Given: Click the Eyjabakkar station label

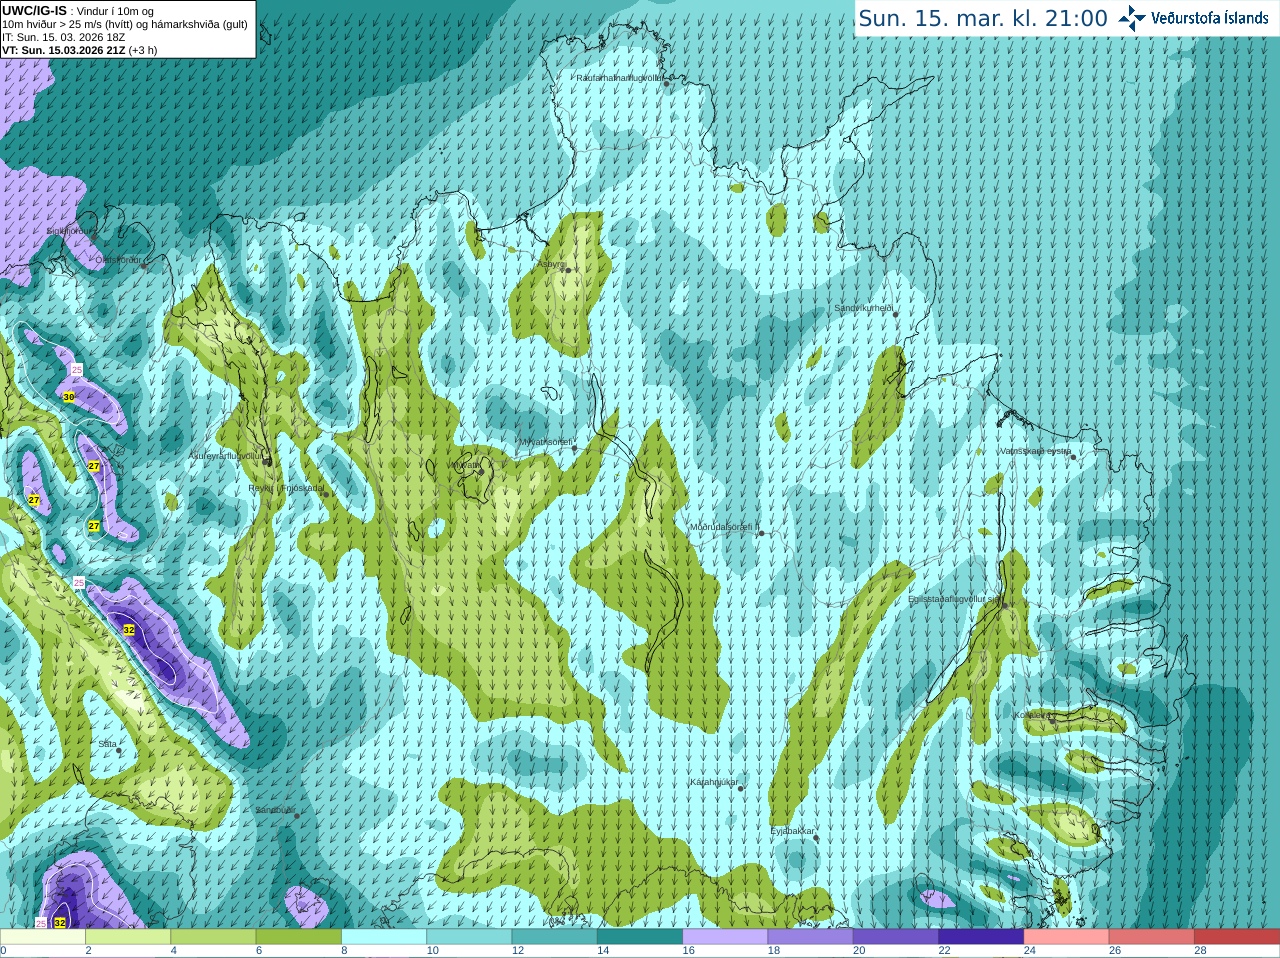Looking at the screenshot, I should tap(793, 831).
